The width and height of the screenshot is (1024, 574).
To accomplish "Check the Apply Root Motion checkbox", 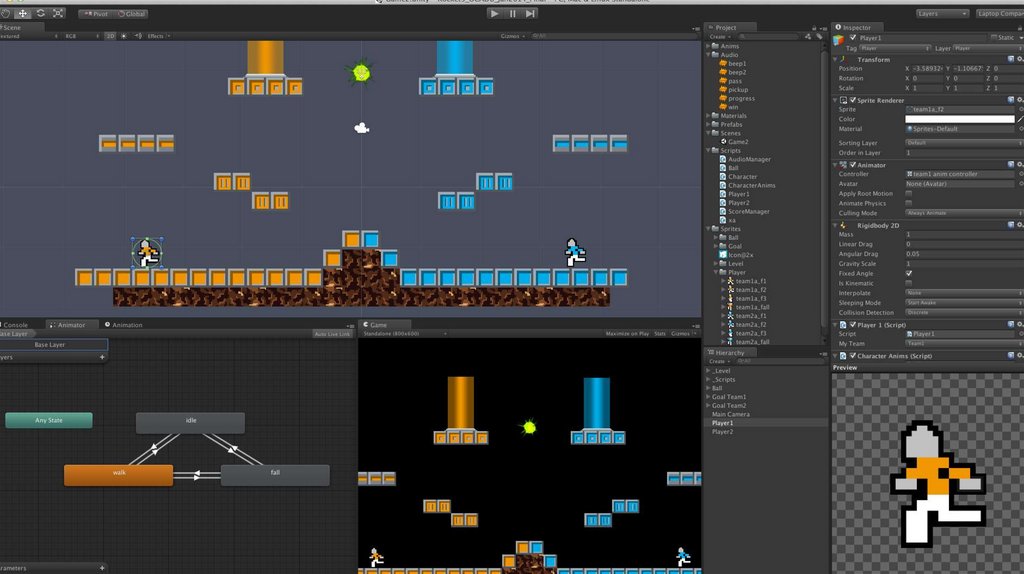I will (x=908, y=193).
